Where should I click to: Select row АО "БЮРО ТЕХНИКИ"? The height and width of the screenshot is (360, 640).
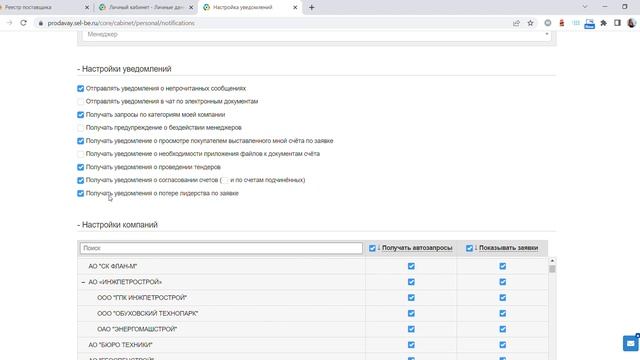coord(312,345)
